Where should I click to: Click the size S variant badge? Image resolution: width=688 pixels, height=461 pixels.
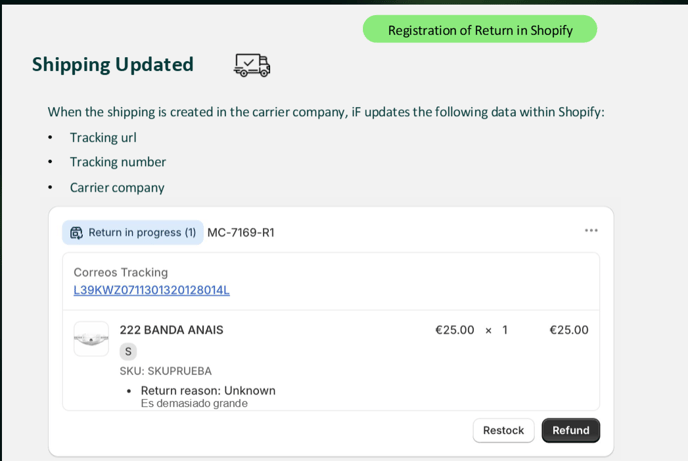tap(128, 351)
